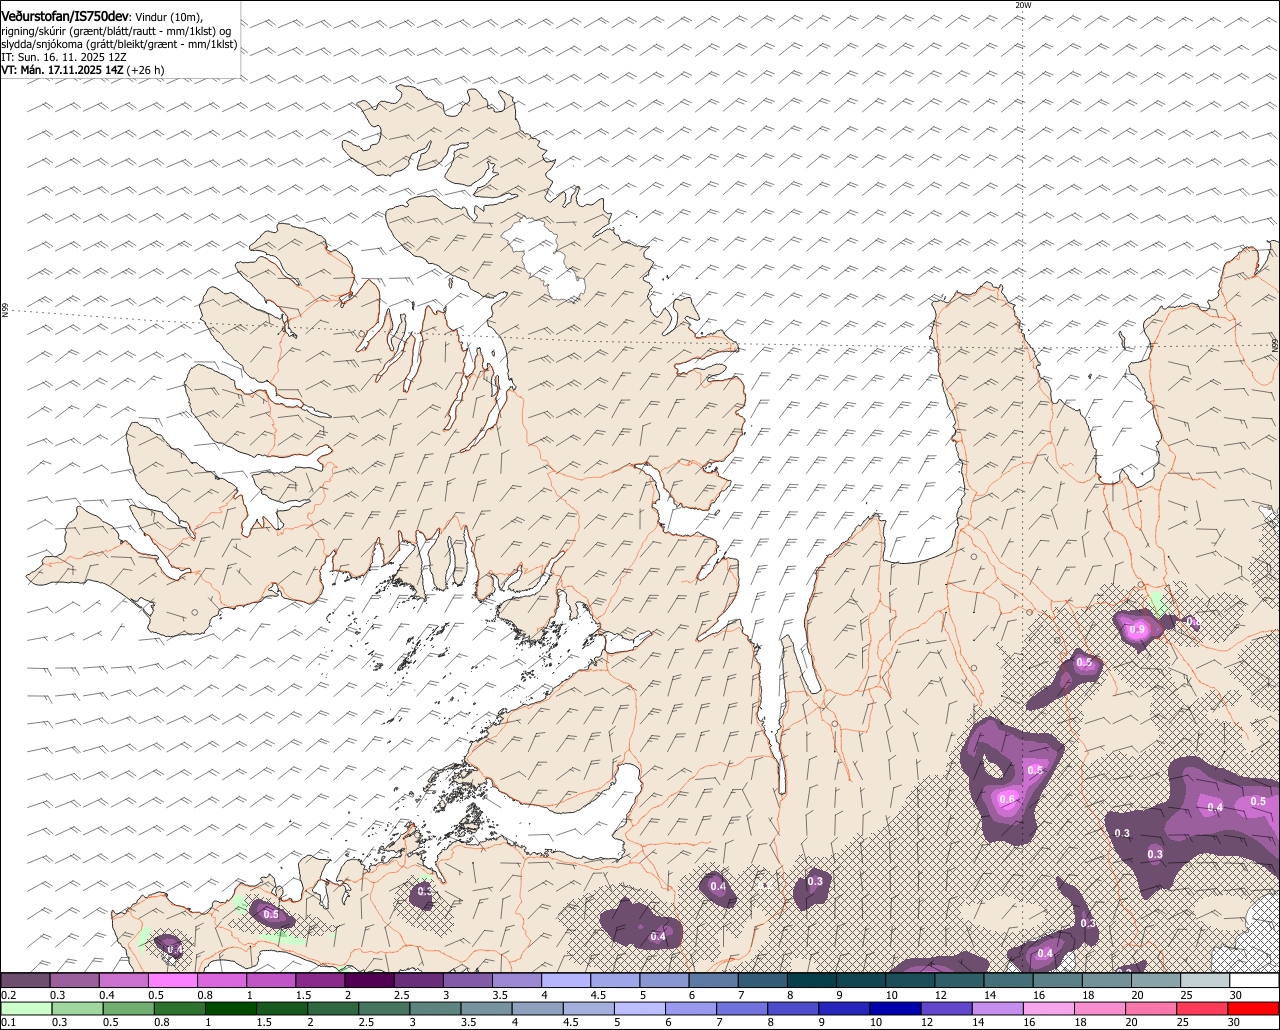Pick the darkest green 1 swatch in lower scale
Image resolution: width=1280 pixels, height=1030 pixels.
coord(231,1008)
